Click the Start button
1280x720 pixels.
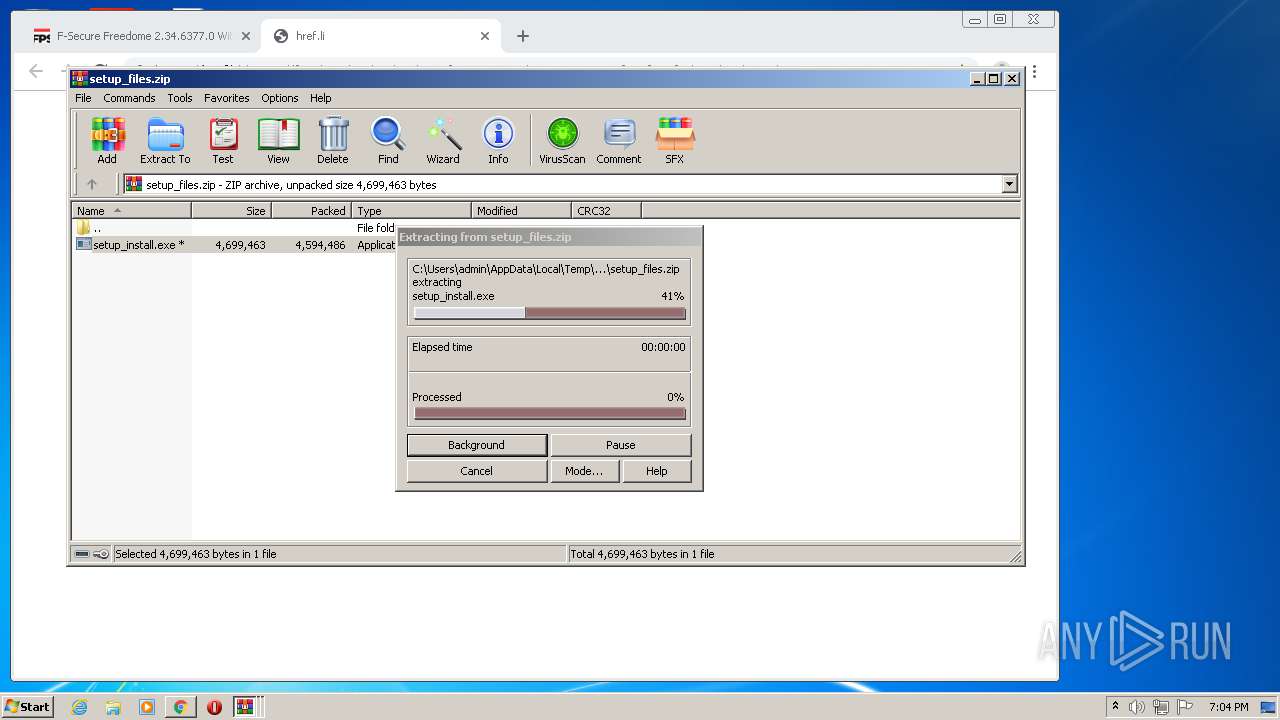(28, 707)
